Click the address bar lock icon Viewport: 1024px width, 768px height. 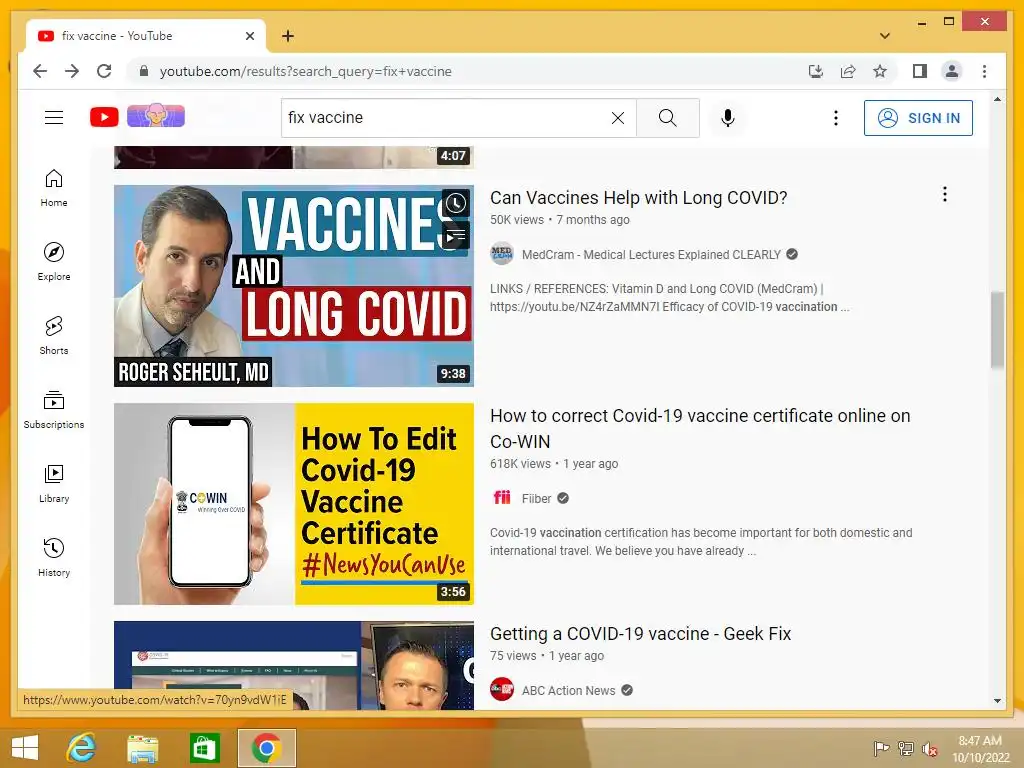(144, 71)
